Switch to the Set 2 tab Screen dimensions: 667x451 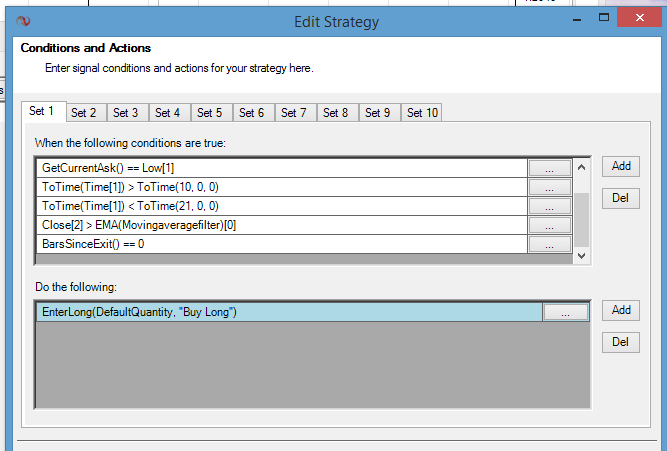84,113
